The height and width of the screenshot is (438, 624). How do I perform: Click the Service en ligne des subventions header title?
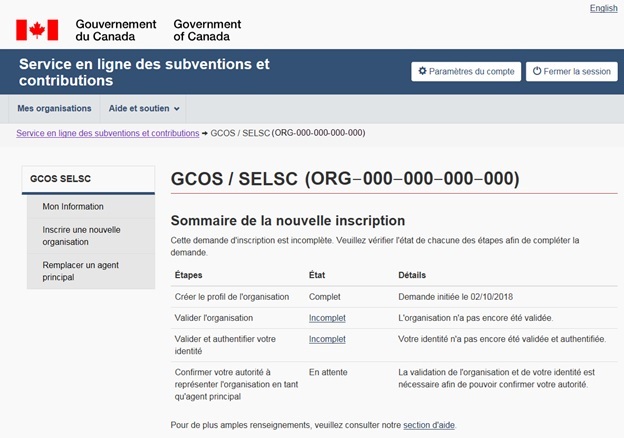[x=144, y=71]
